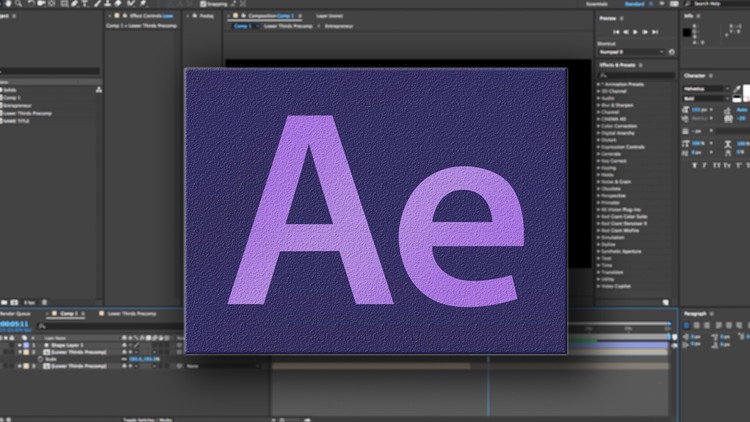Step forward one frame in Preview
This screenshot has height=422, width=750.
(645, 32)
